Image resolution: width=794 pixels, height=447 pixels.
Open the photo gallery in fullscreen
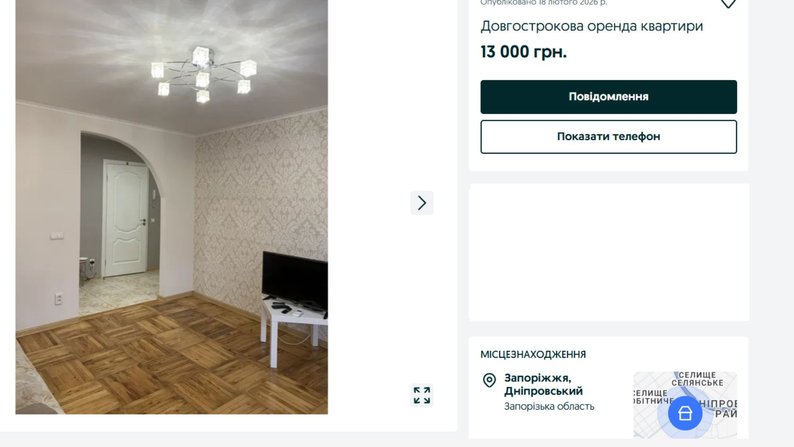(422, 395)
